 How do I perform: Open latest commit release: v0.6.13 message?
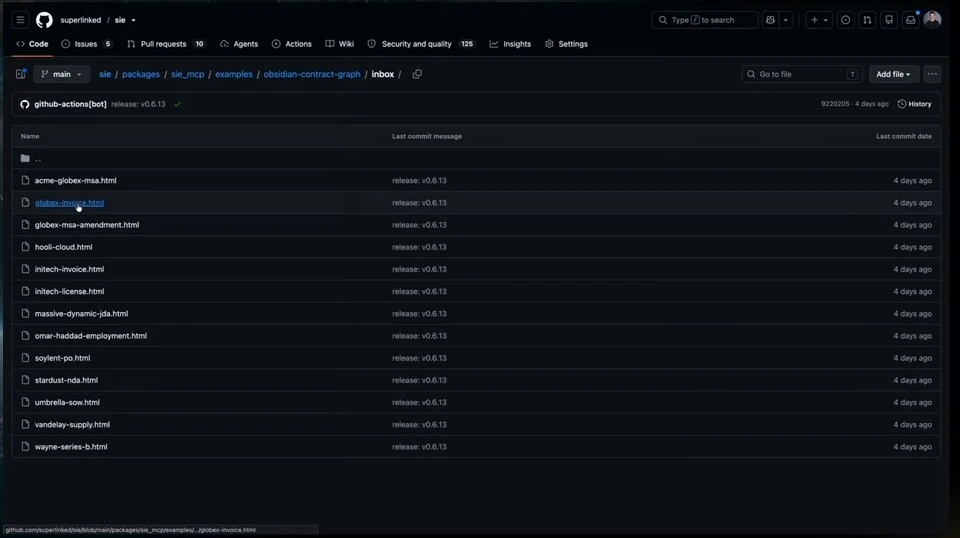[x=138, y=104]
